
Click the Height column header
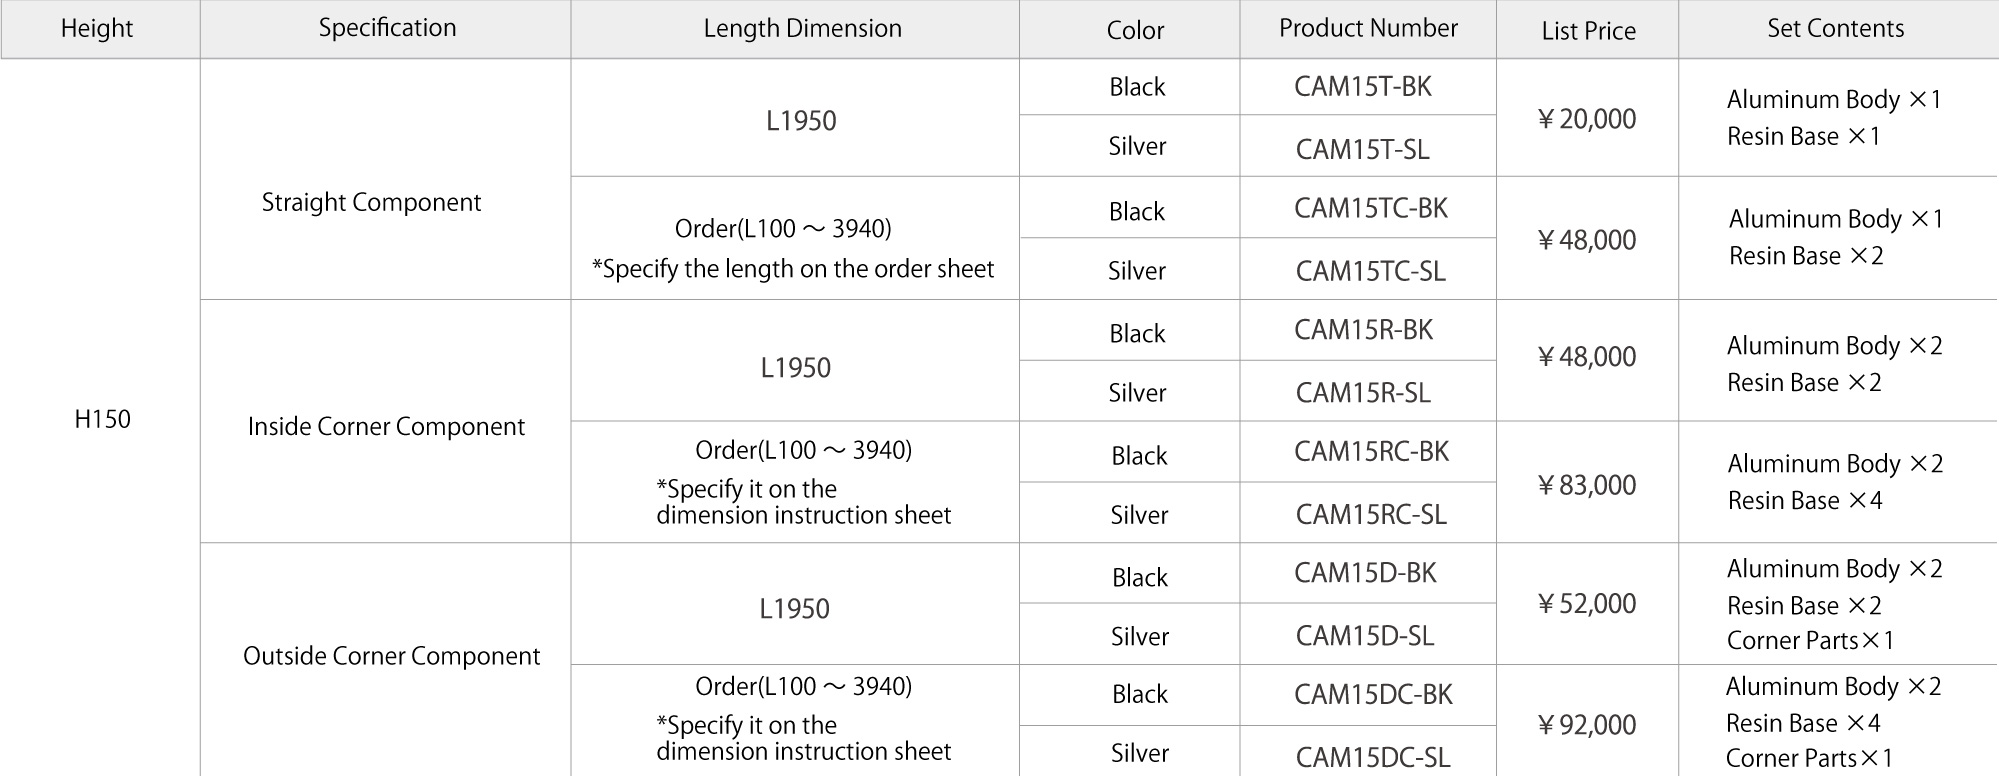click(x=97, y=29)
